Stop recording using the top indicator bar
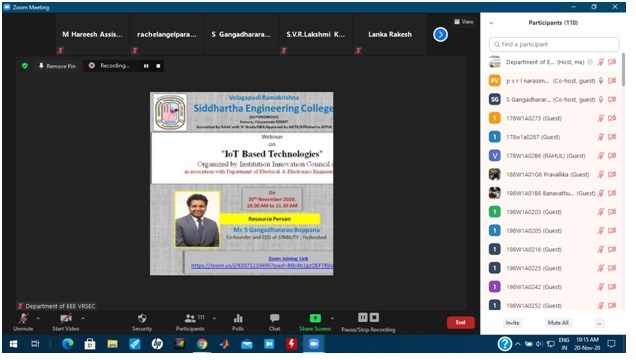Image resolution: width=636 pixels, height=360 pixels. [x=158, y=66]
